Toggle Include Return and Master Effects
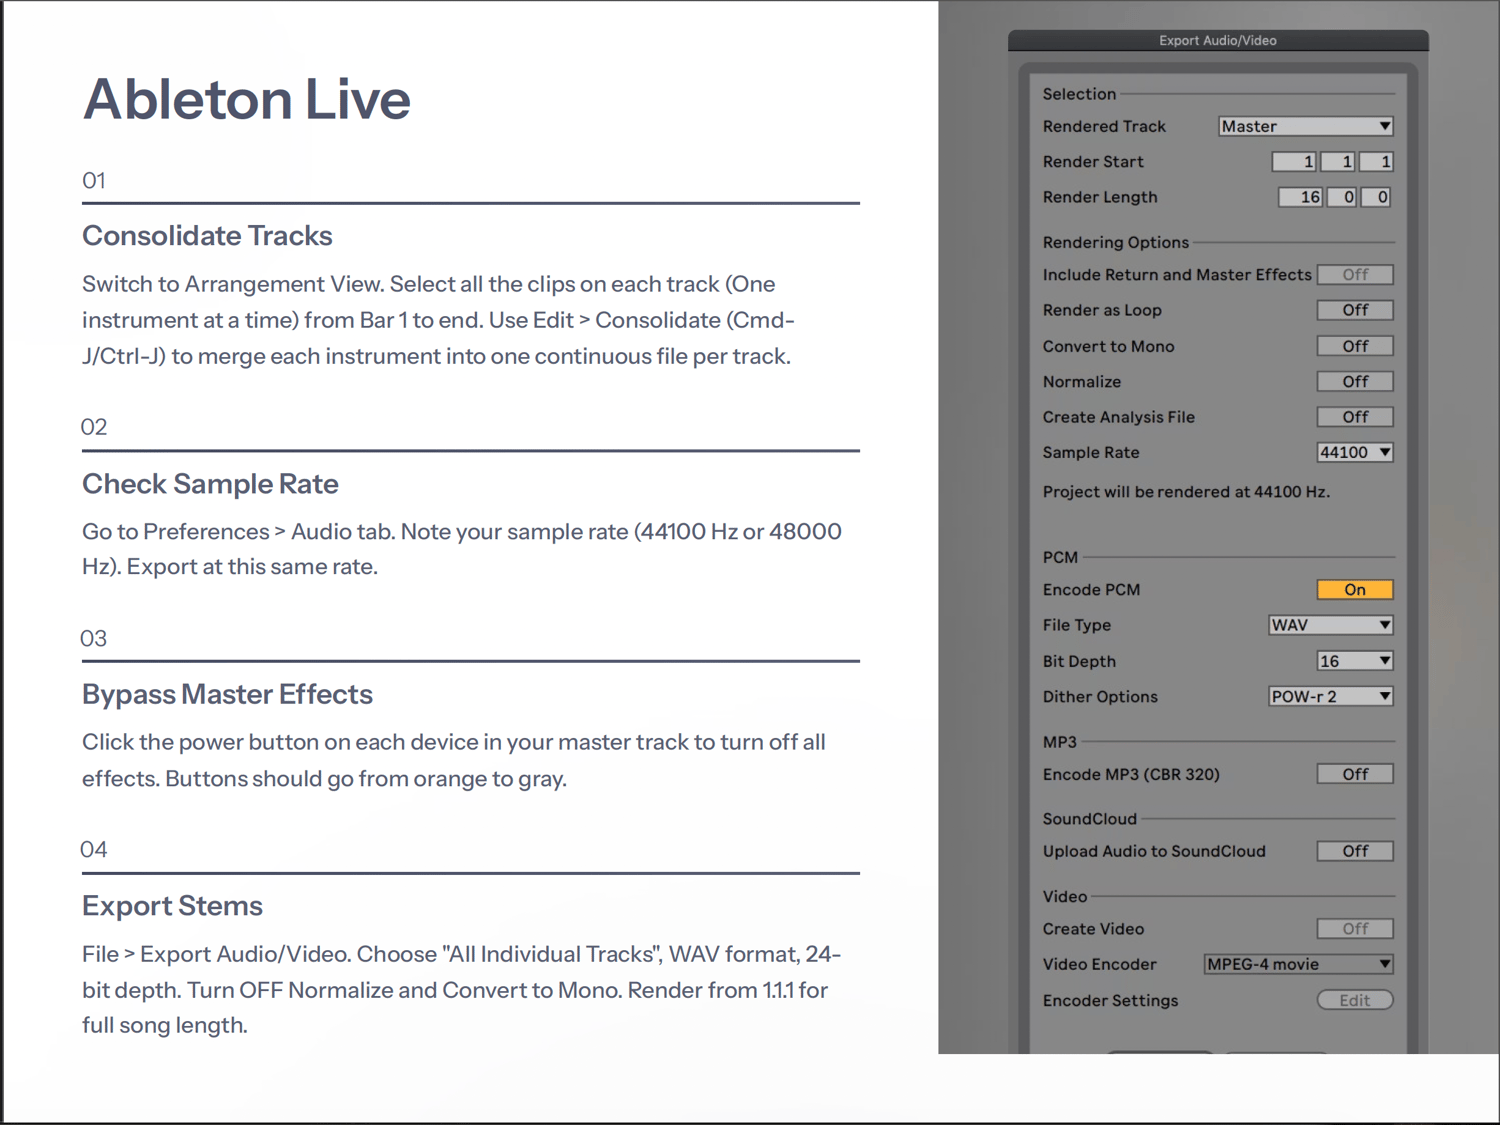The image size is (1500, 1125). click(1355, 274)
